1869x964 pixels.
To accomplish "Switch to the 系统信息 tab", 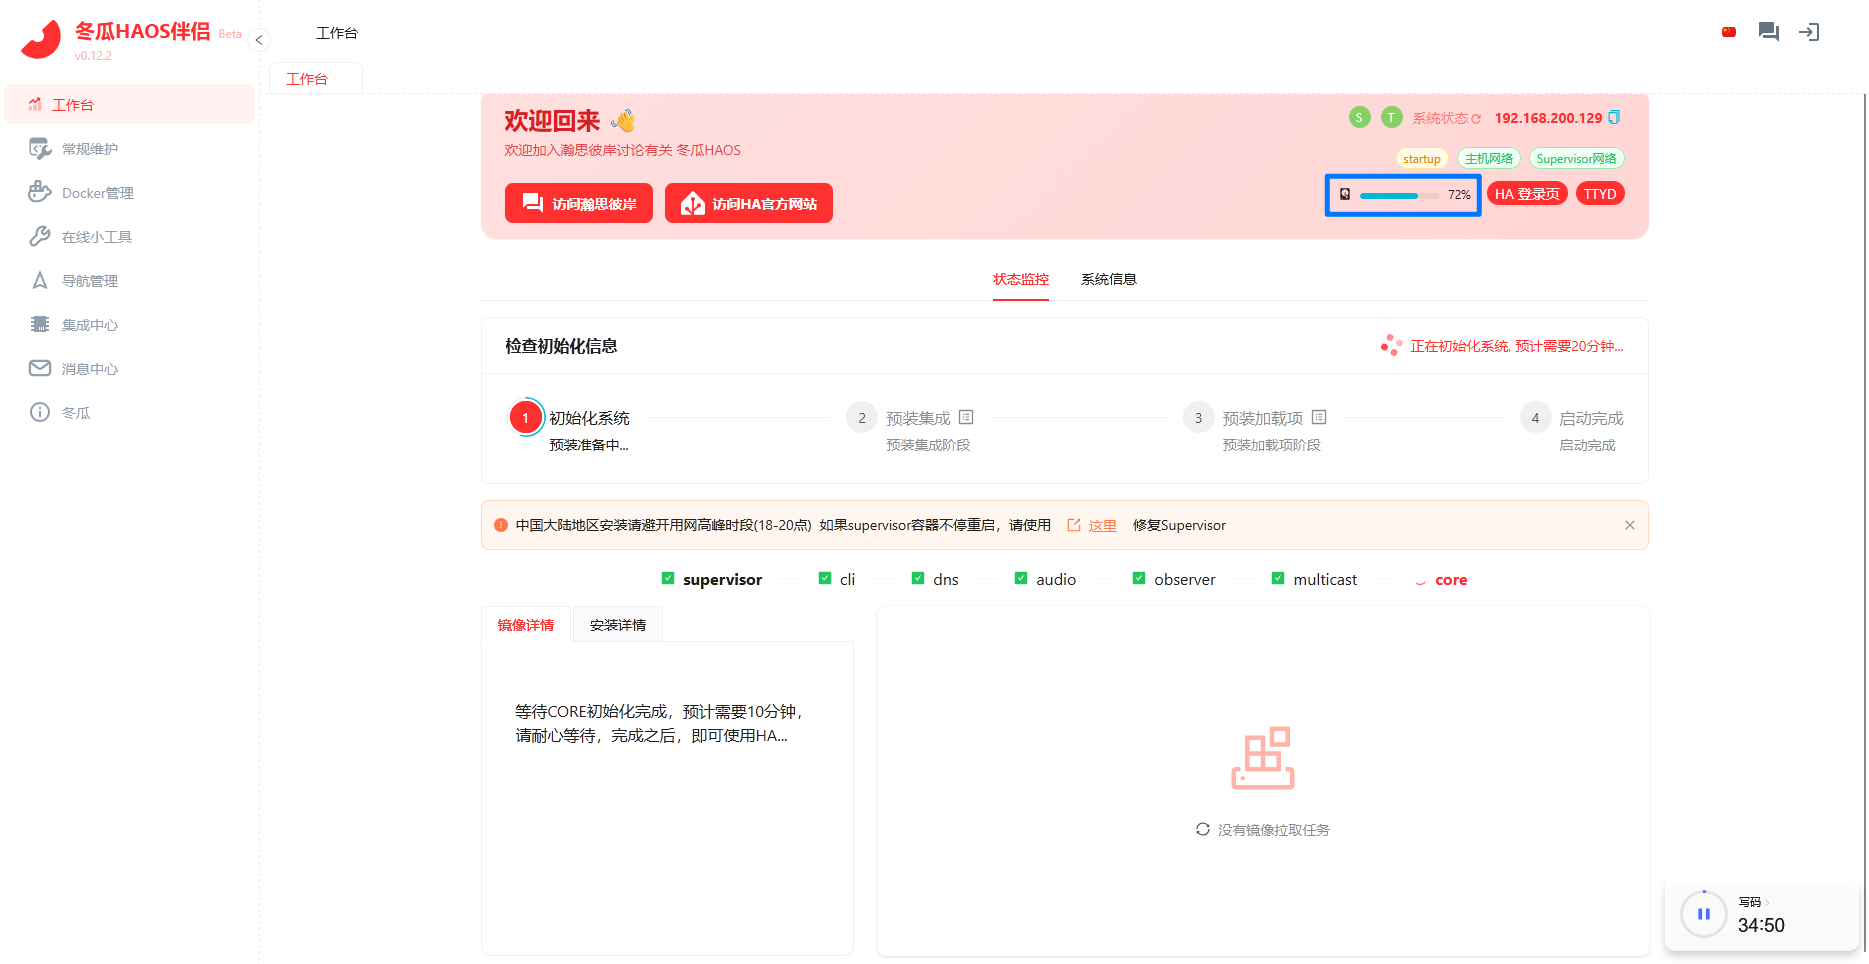I will click(1108, 279).
